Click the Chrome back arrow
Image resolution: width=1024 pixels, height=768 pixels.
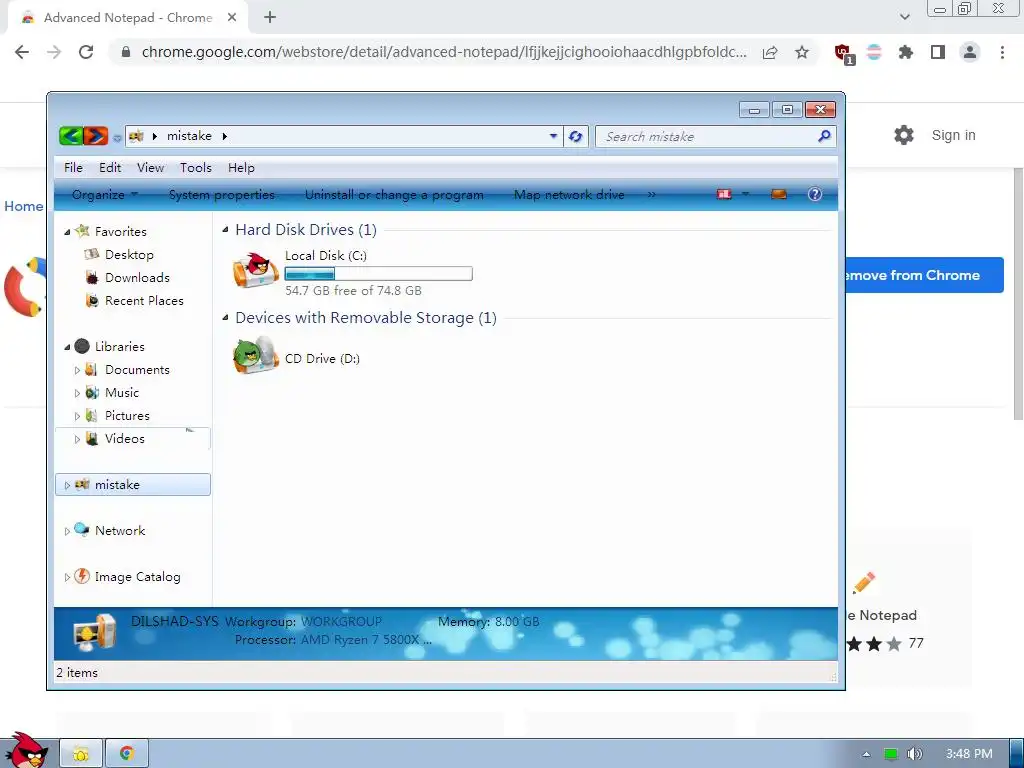(22, 52)
